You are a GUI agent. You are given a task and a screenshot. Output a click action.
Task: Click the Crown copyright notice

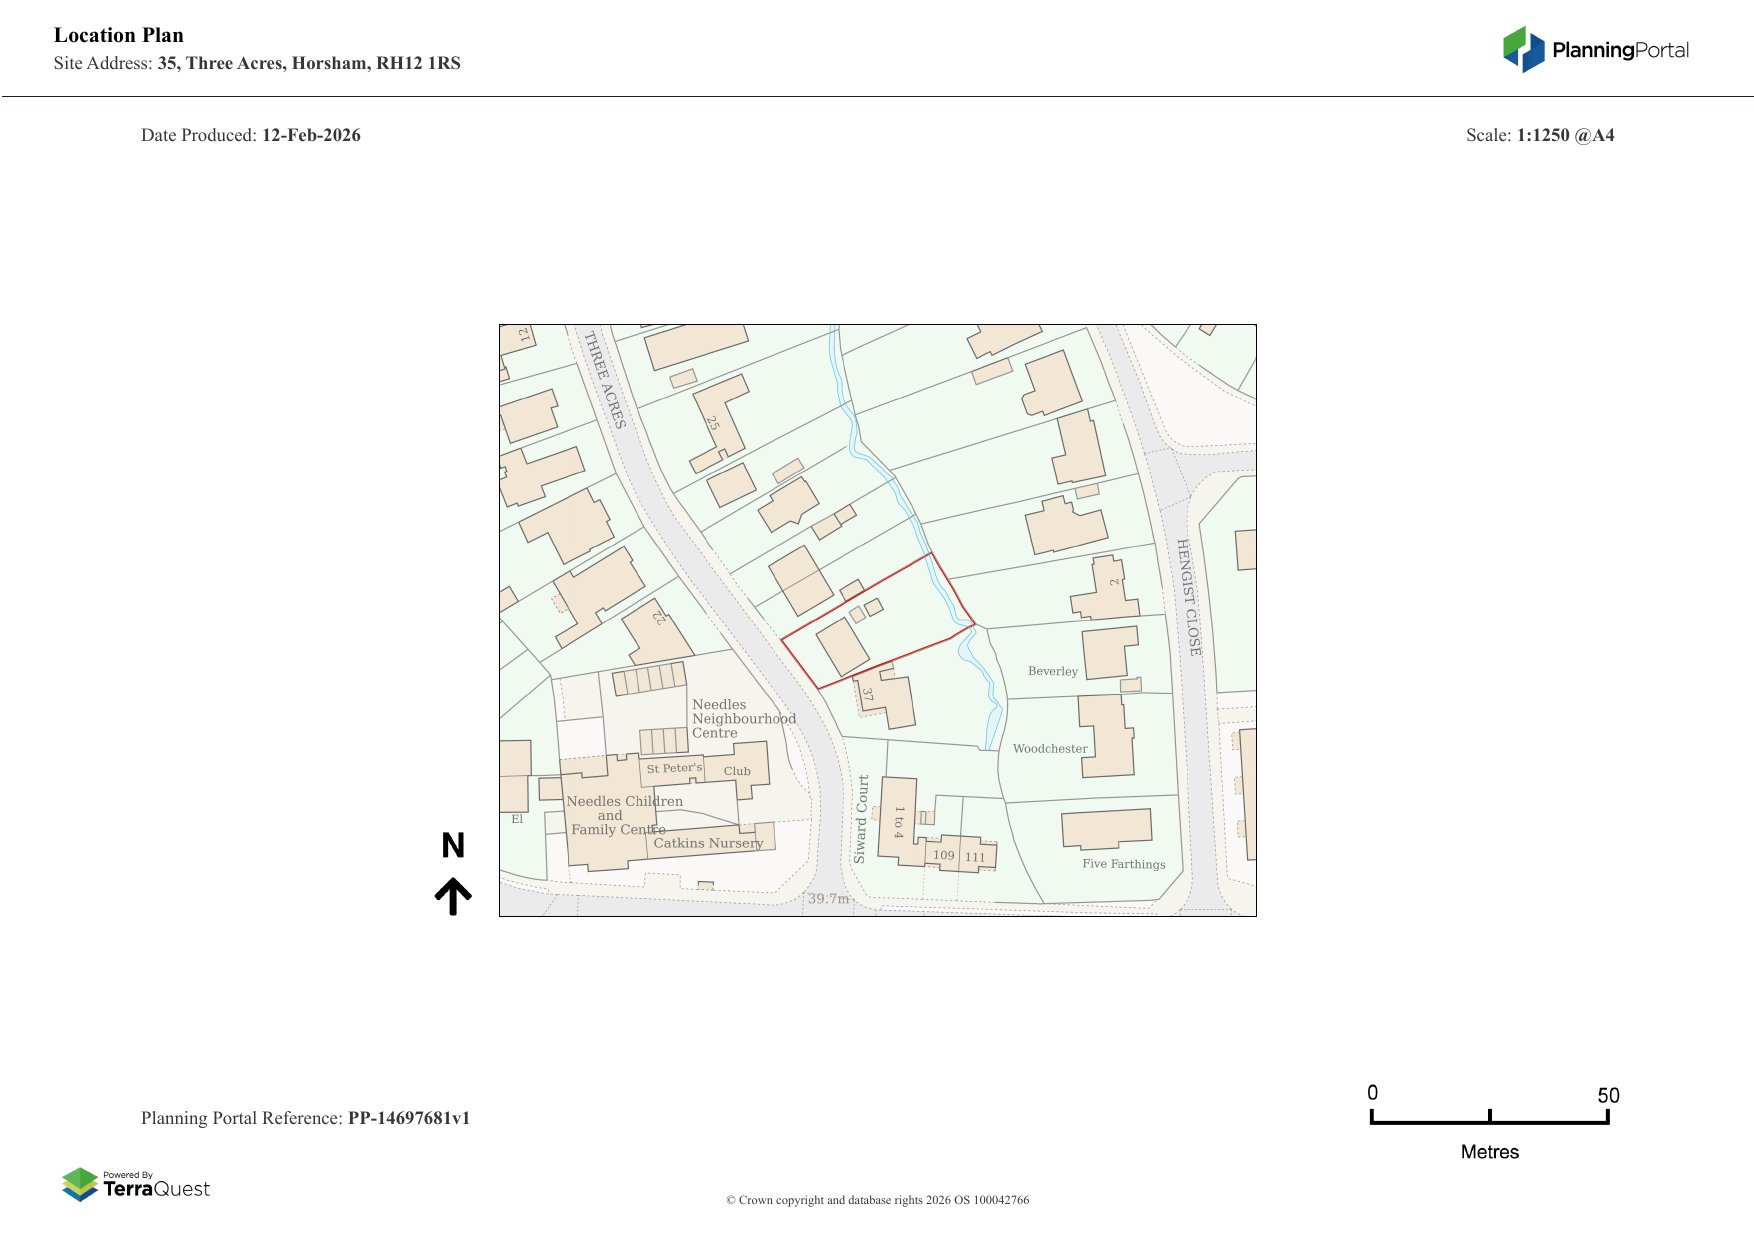pos(877,1200)
